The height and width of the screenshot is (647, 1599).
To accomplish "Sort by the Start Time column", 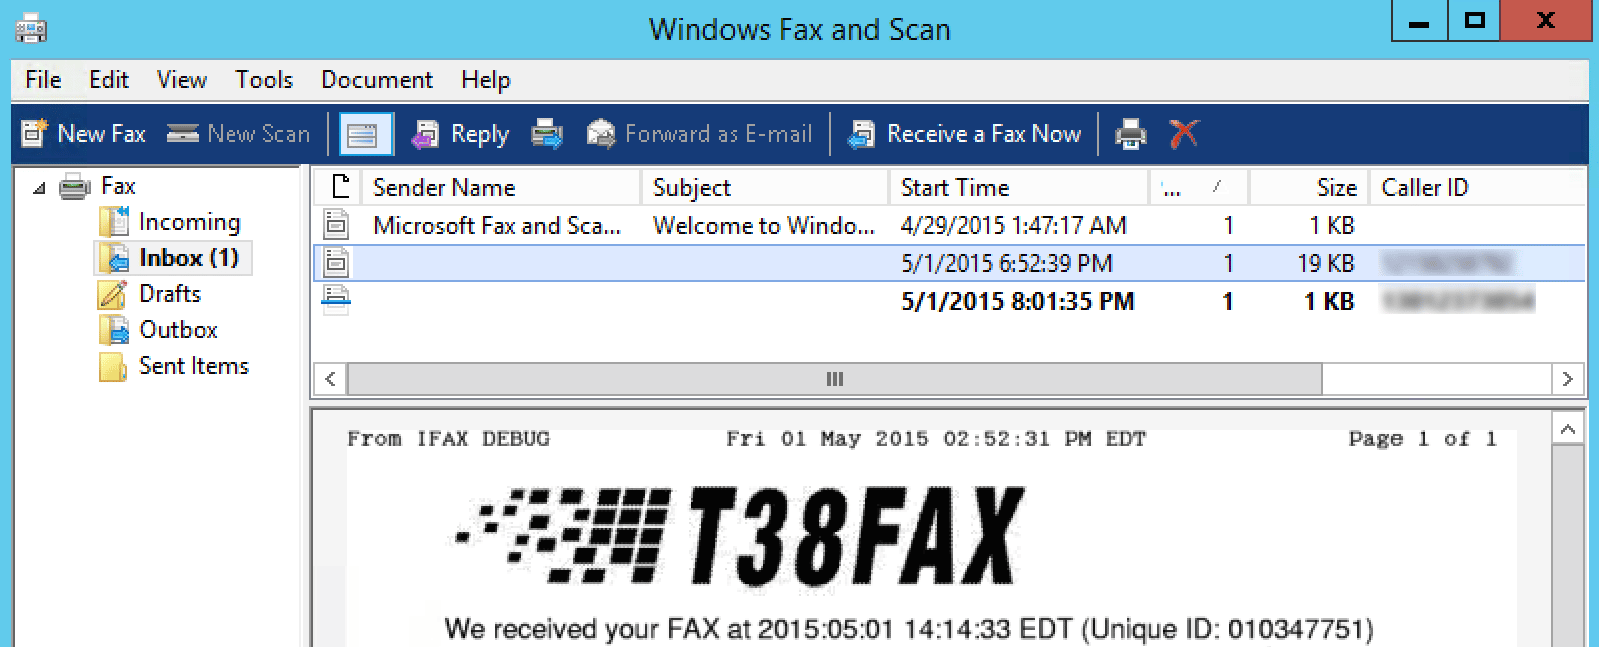I will pyautogui.click(x=1019, y=187).
